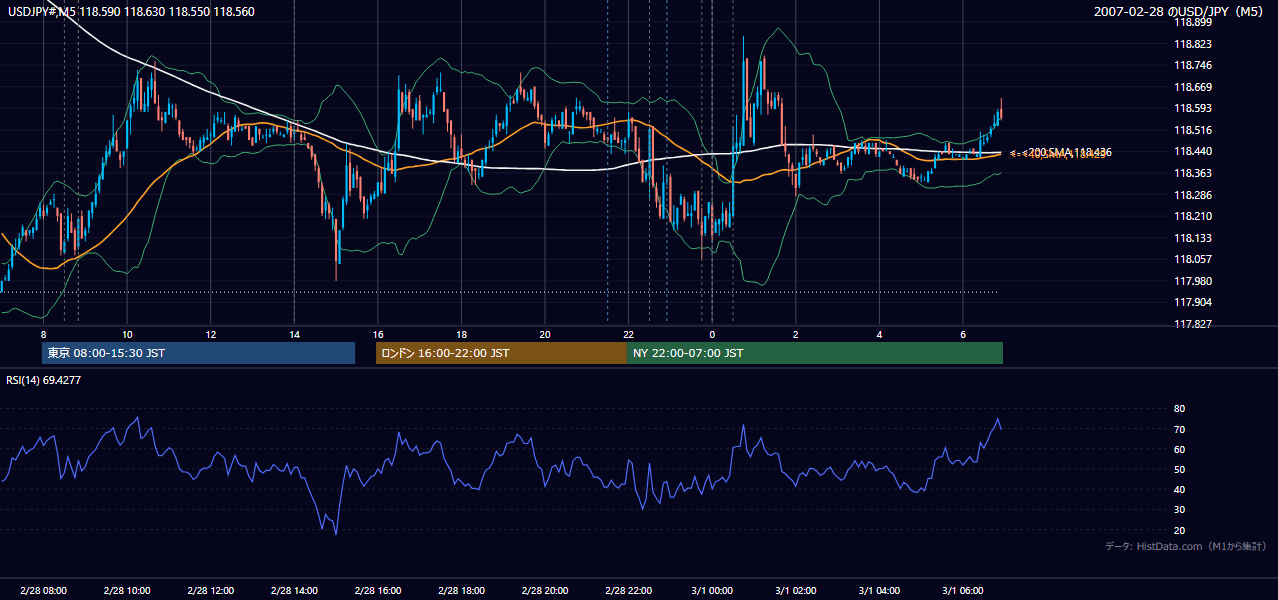Click hour label 12 on price chart time axis
This screenshot has width=1278, height=600.
[x=211, y=334]
